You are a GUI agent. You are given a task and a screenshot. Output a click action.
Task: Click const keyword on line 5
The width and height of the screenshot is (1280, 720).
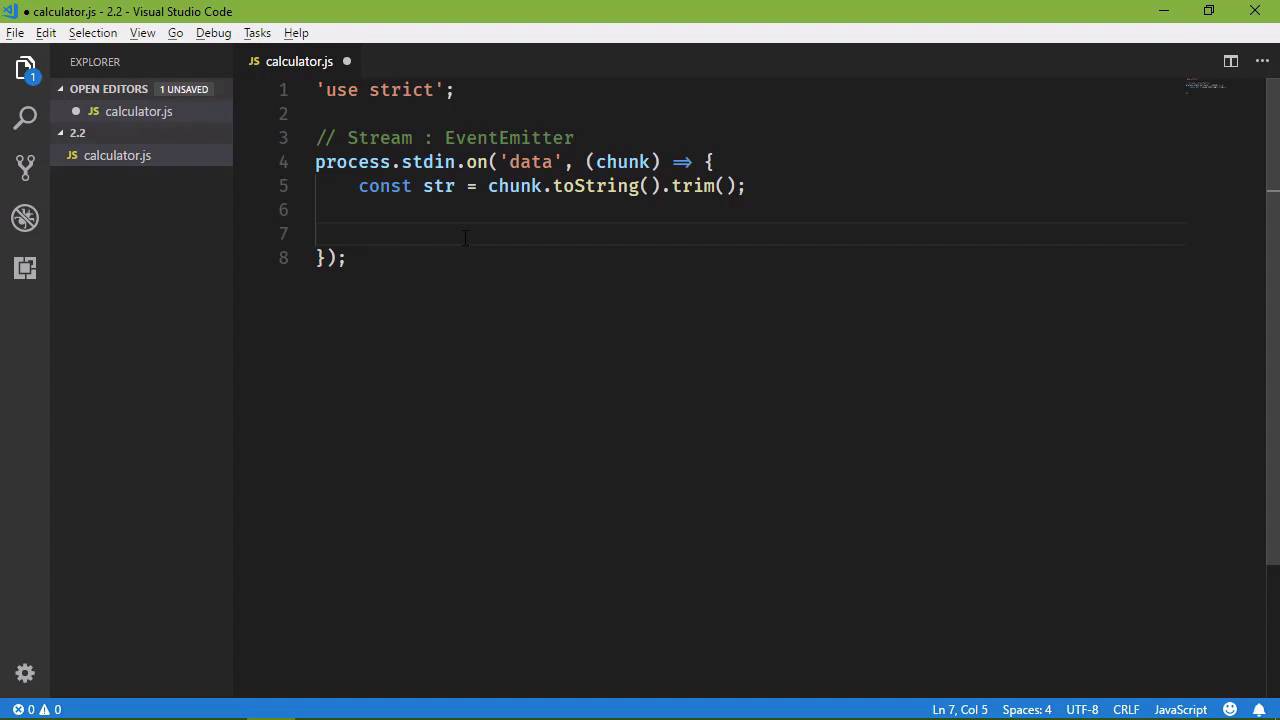(385, 186)
